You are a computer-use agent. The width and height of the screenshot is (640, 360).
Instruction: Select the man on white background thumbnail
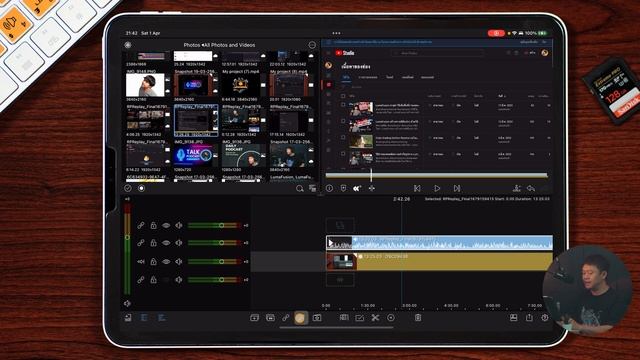point(145,85)
